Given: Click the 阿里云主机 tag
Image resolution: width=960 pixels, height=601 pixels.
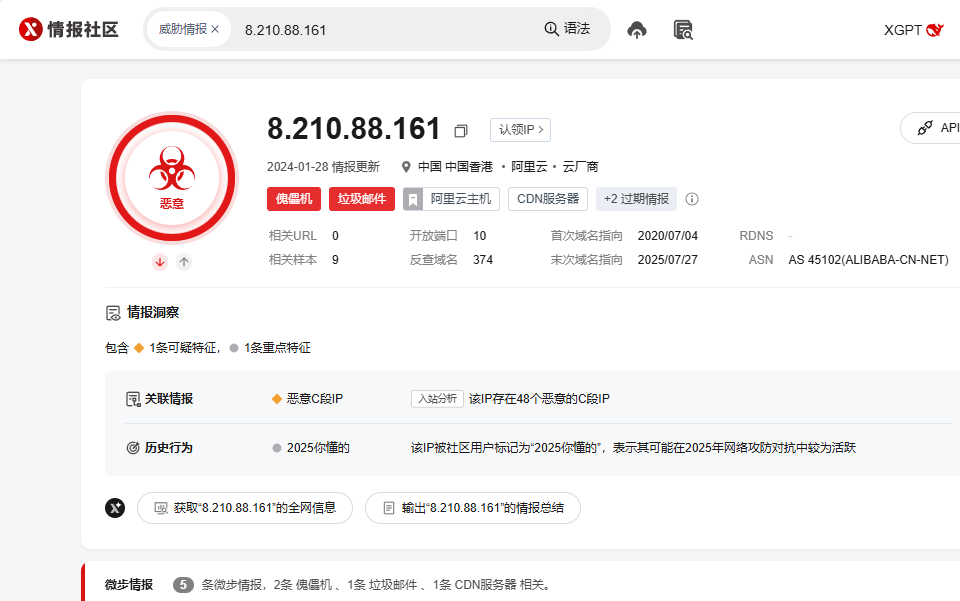Looking at the screenshot, I should click(451, 199).
